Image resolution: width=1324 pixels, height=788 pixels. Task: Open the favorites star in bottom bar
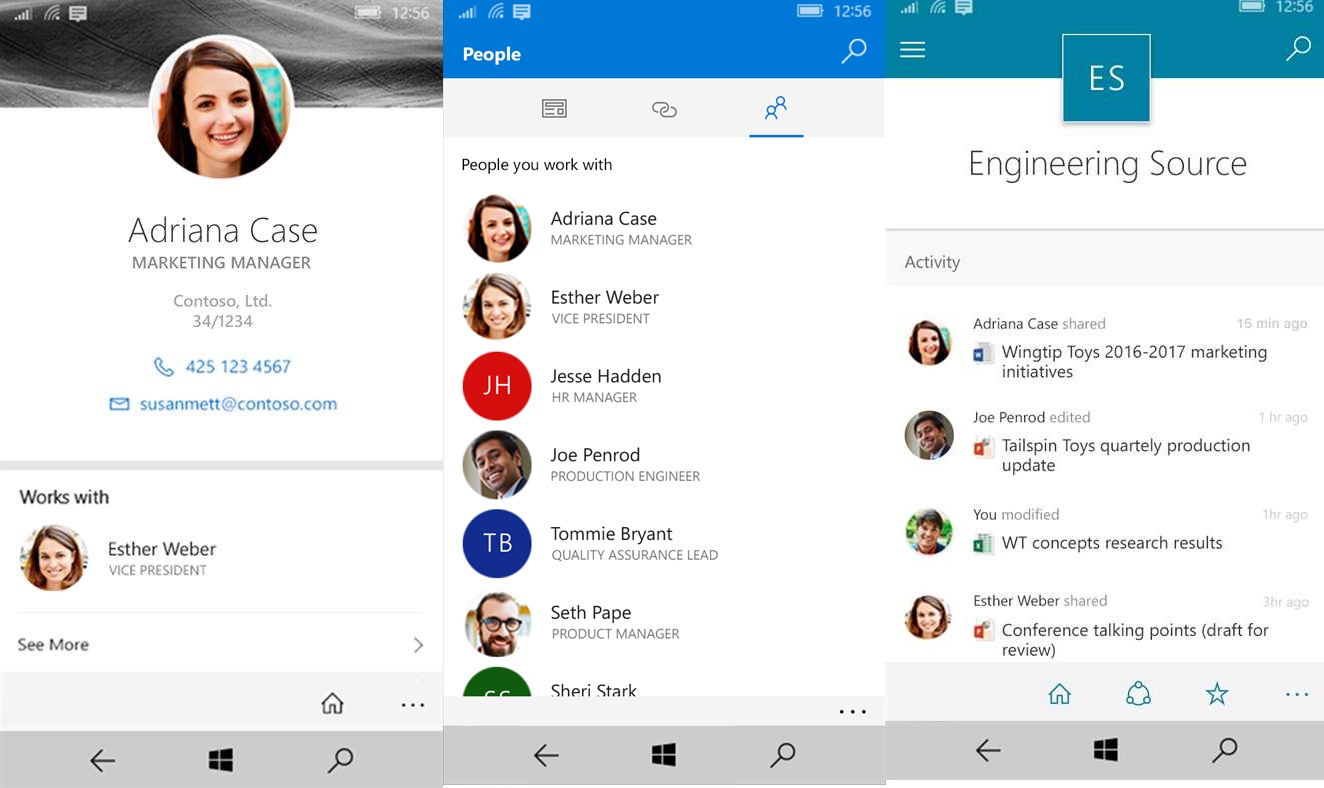click(1217, 693)
